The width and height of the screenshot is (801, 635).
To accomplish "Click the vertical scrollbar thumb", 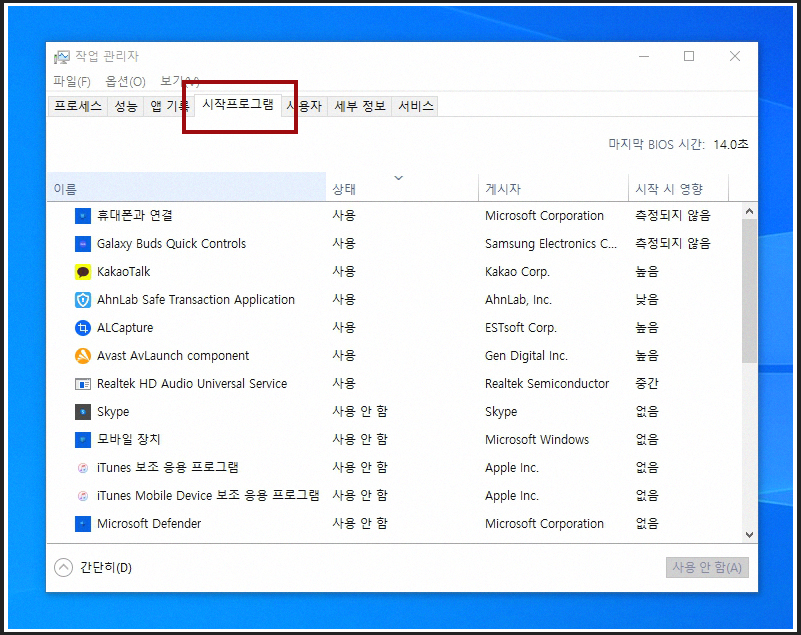I will [x=749, y=291].
